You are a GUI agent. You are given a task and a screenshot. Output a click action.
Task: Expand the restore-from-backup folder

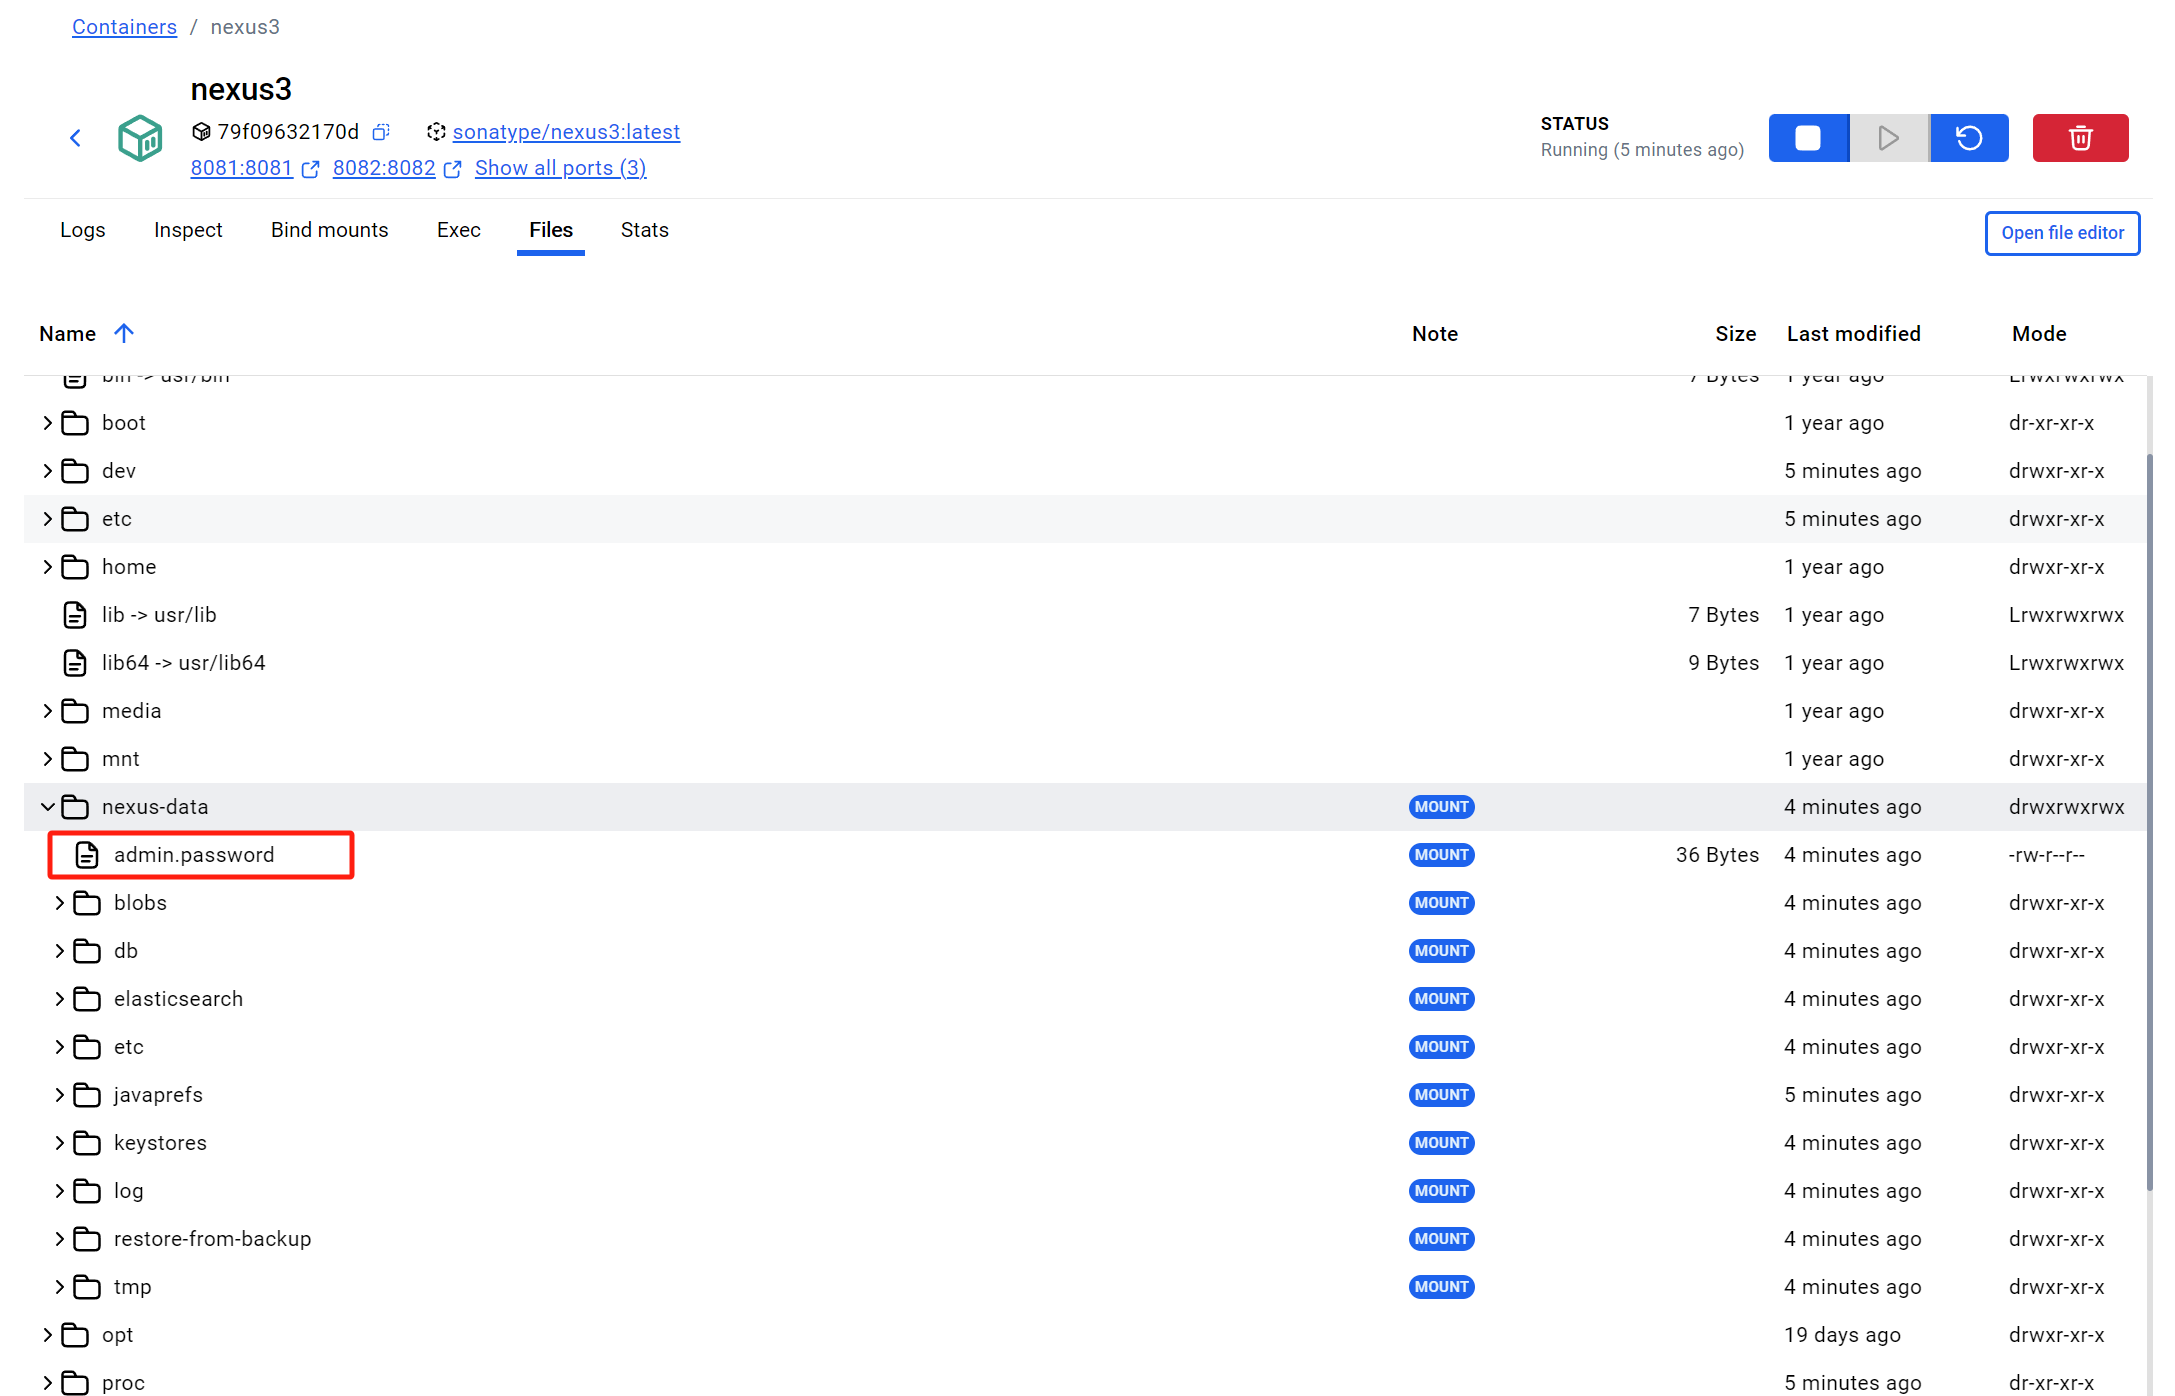59,1239
